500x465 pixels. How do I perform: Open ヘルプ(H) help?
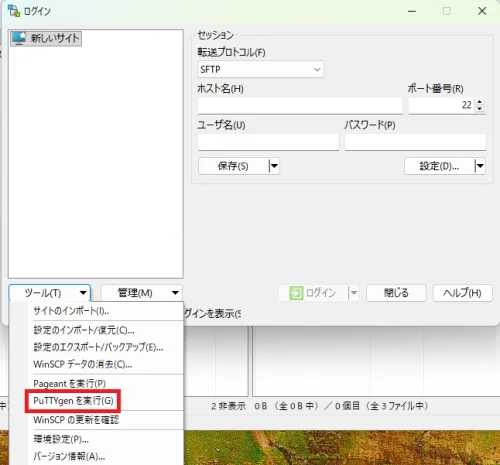pos(462,293)
